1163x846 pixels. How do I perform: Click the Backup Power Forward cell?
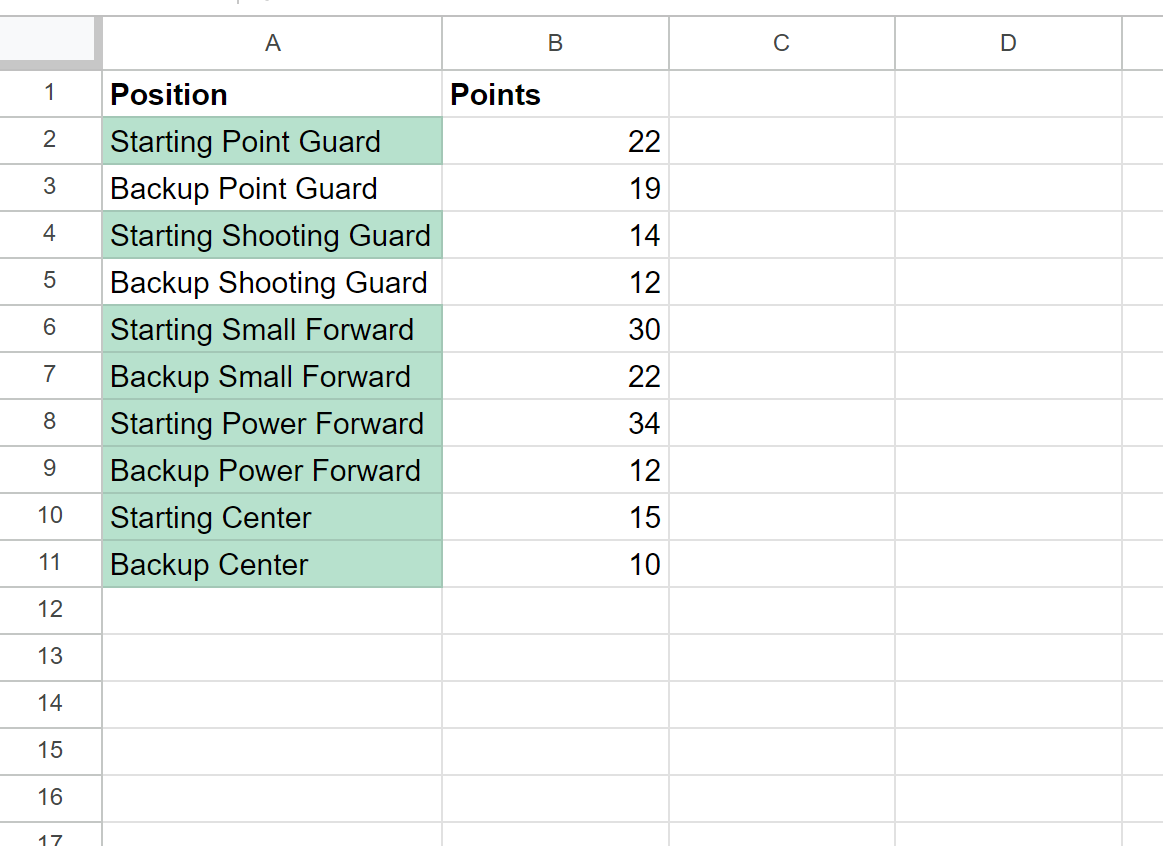[272, 470]
